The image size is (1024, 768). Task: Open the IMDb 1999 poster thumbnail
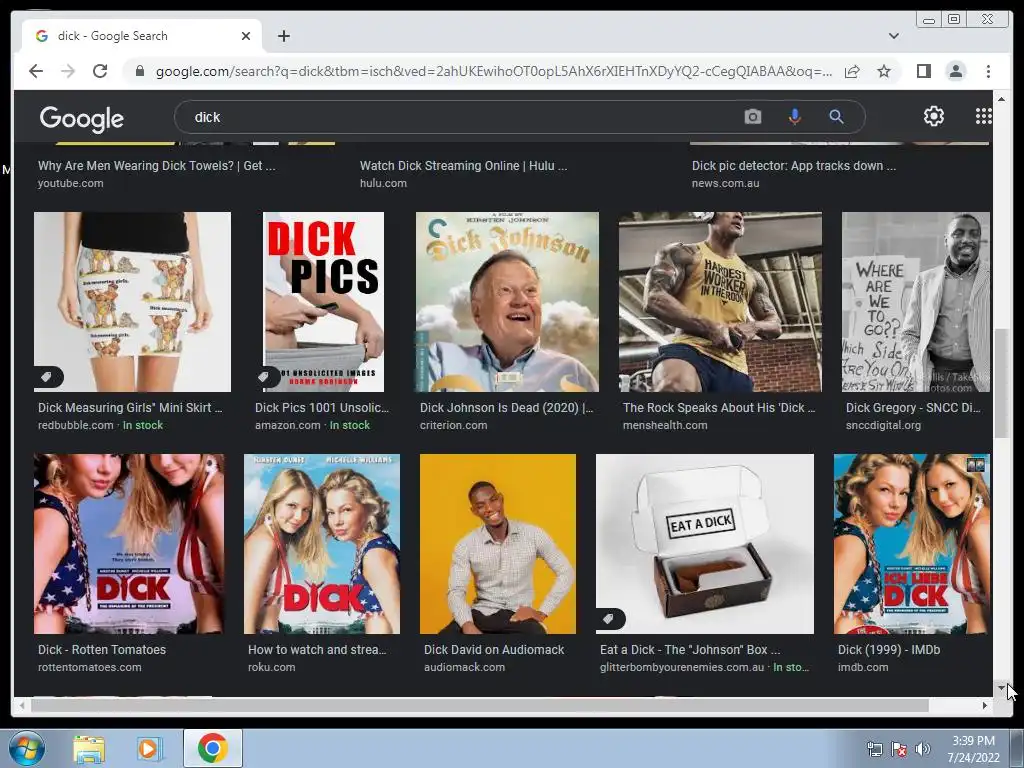pos(912,544)
